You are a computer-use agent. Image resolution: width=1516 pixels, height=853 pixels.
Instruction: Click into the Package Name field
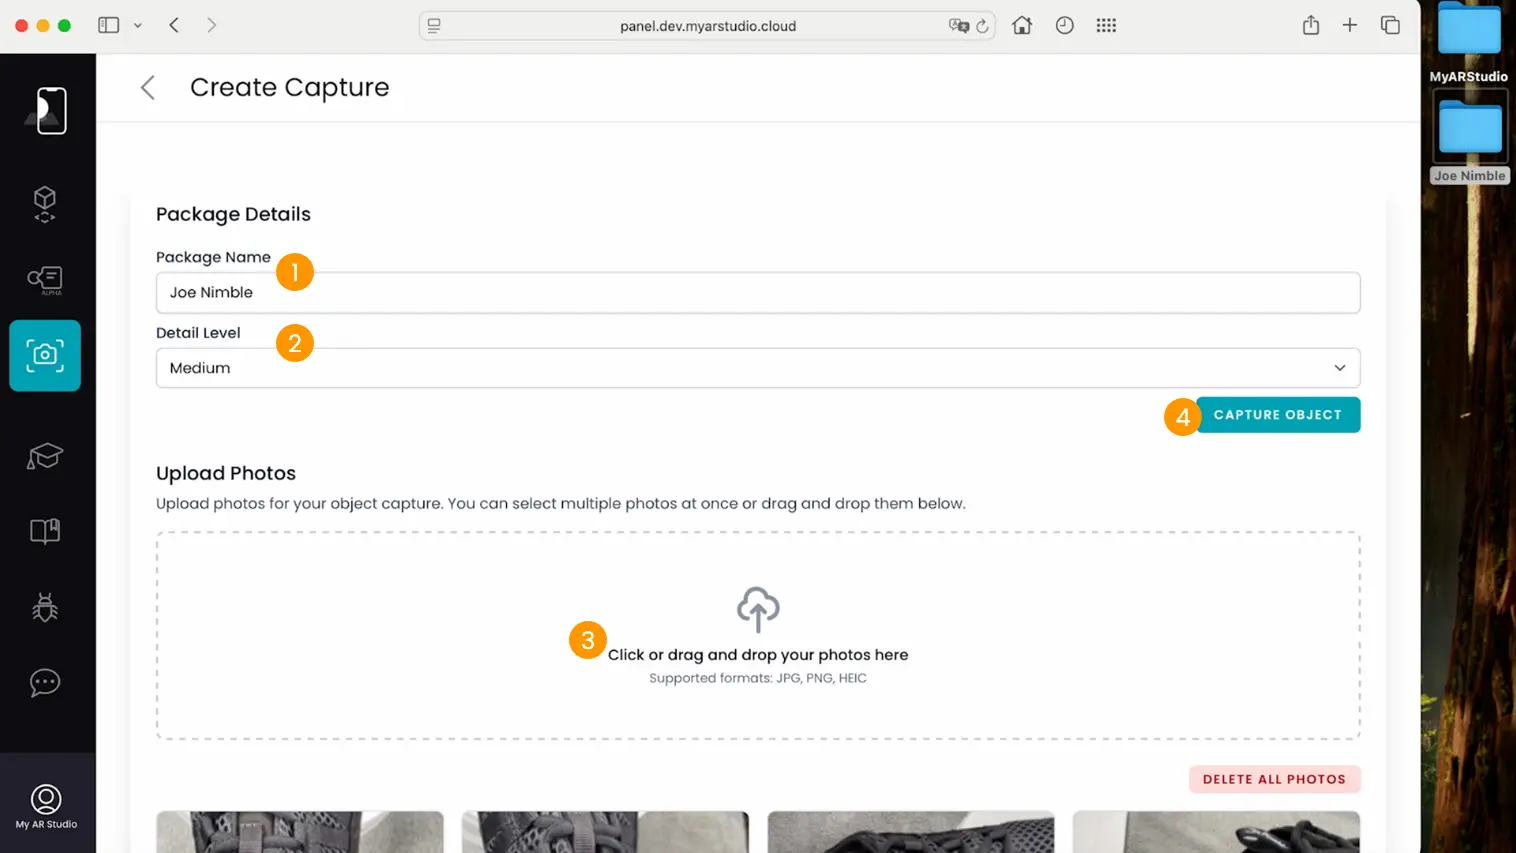757,293
